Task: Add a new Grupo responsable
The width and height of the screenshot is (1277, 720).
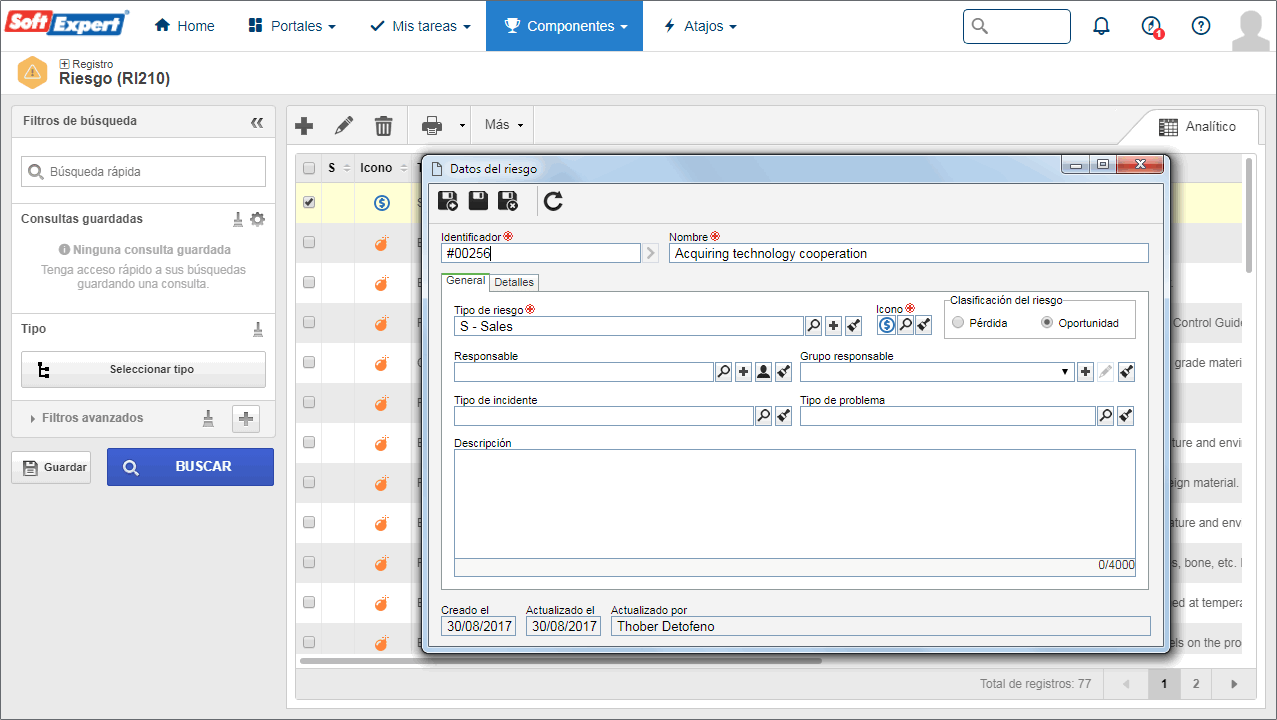Action: pos(1086,372)
